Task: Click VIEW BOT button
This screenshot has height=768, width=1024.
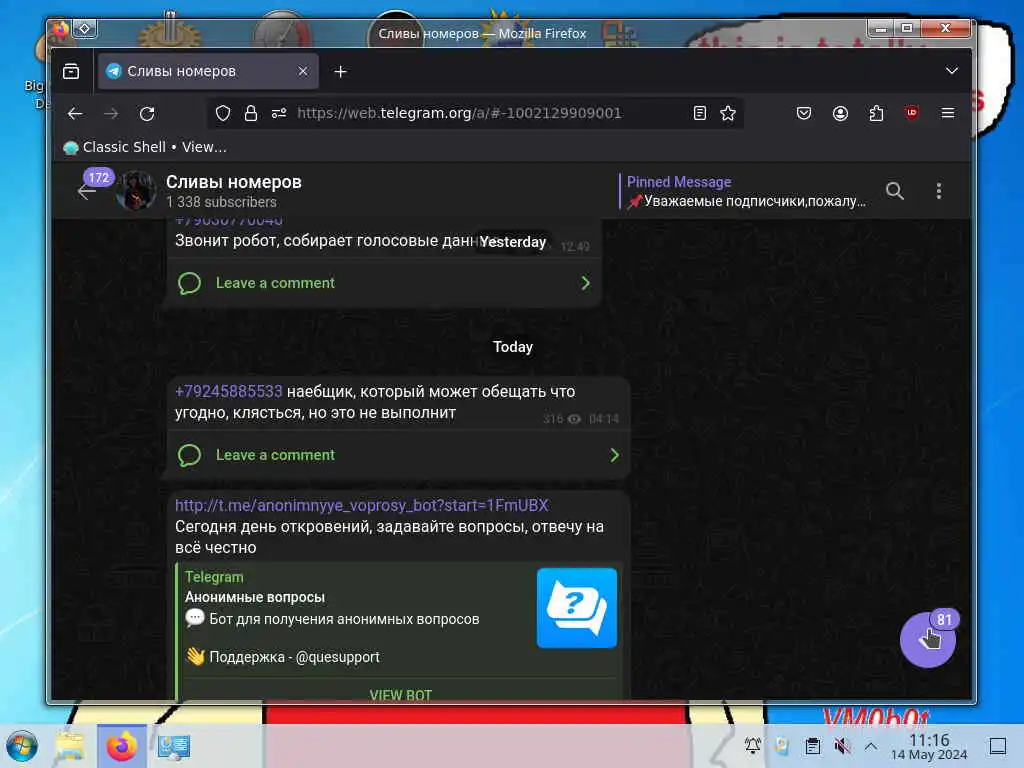Action: click(400, 695)
